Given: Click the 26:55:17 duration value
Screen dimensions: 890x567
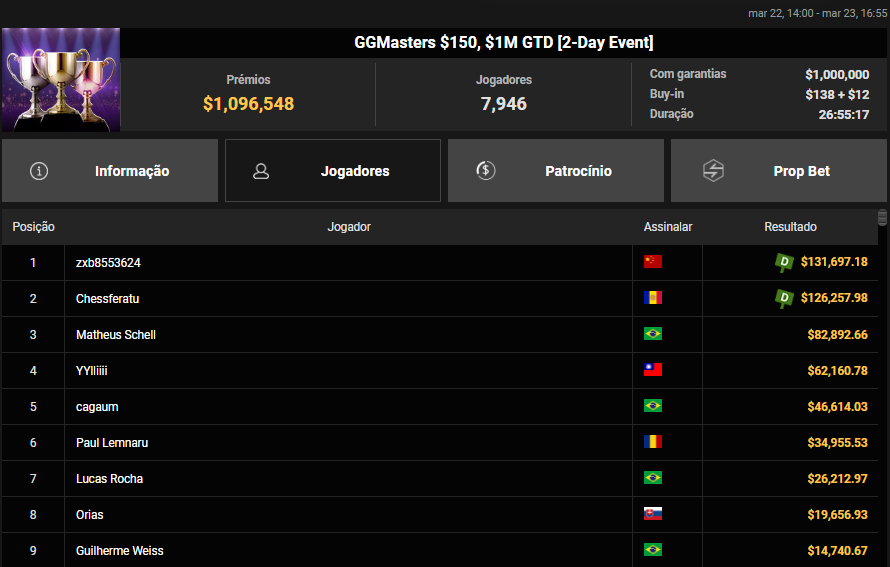Looking at the screenshot, I should tap(843, 115).
